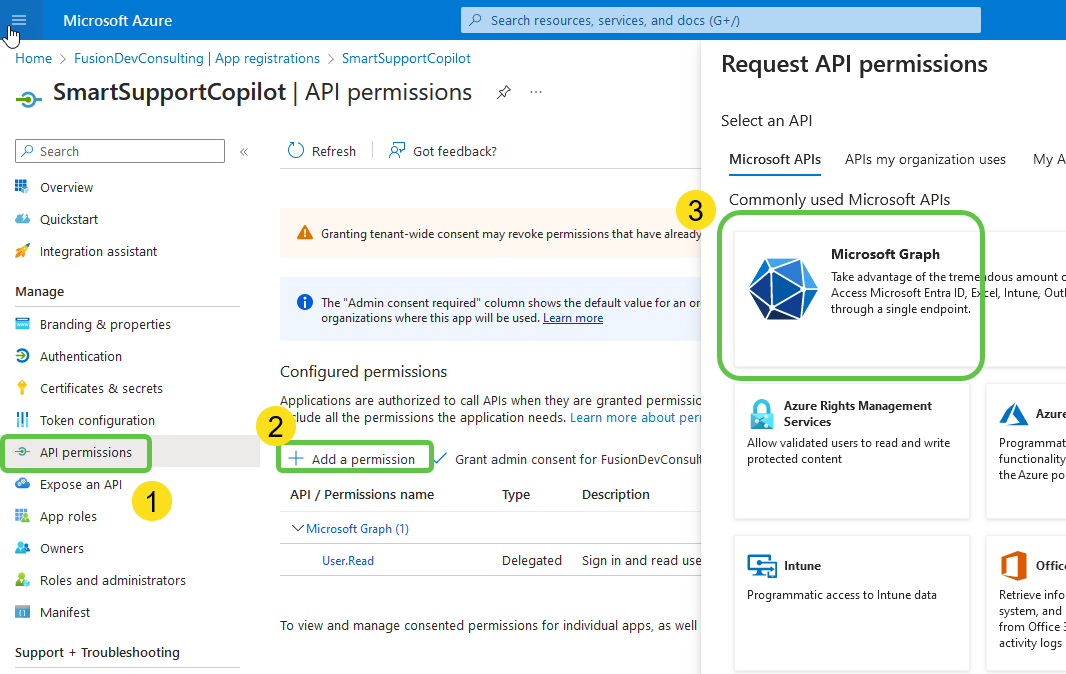Pin the API permissions page

pos(503,91)
